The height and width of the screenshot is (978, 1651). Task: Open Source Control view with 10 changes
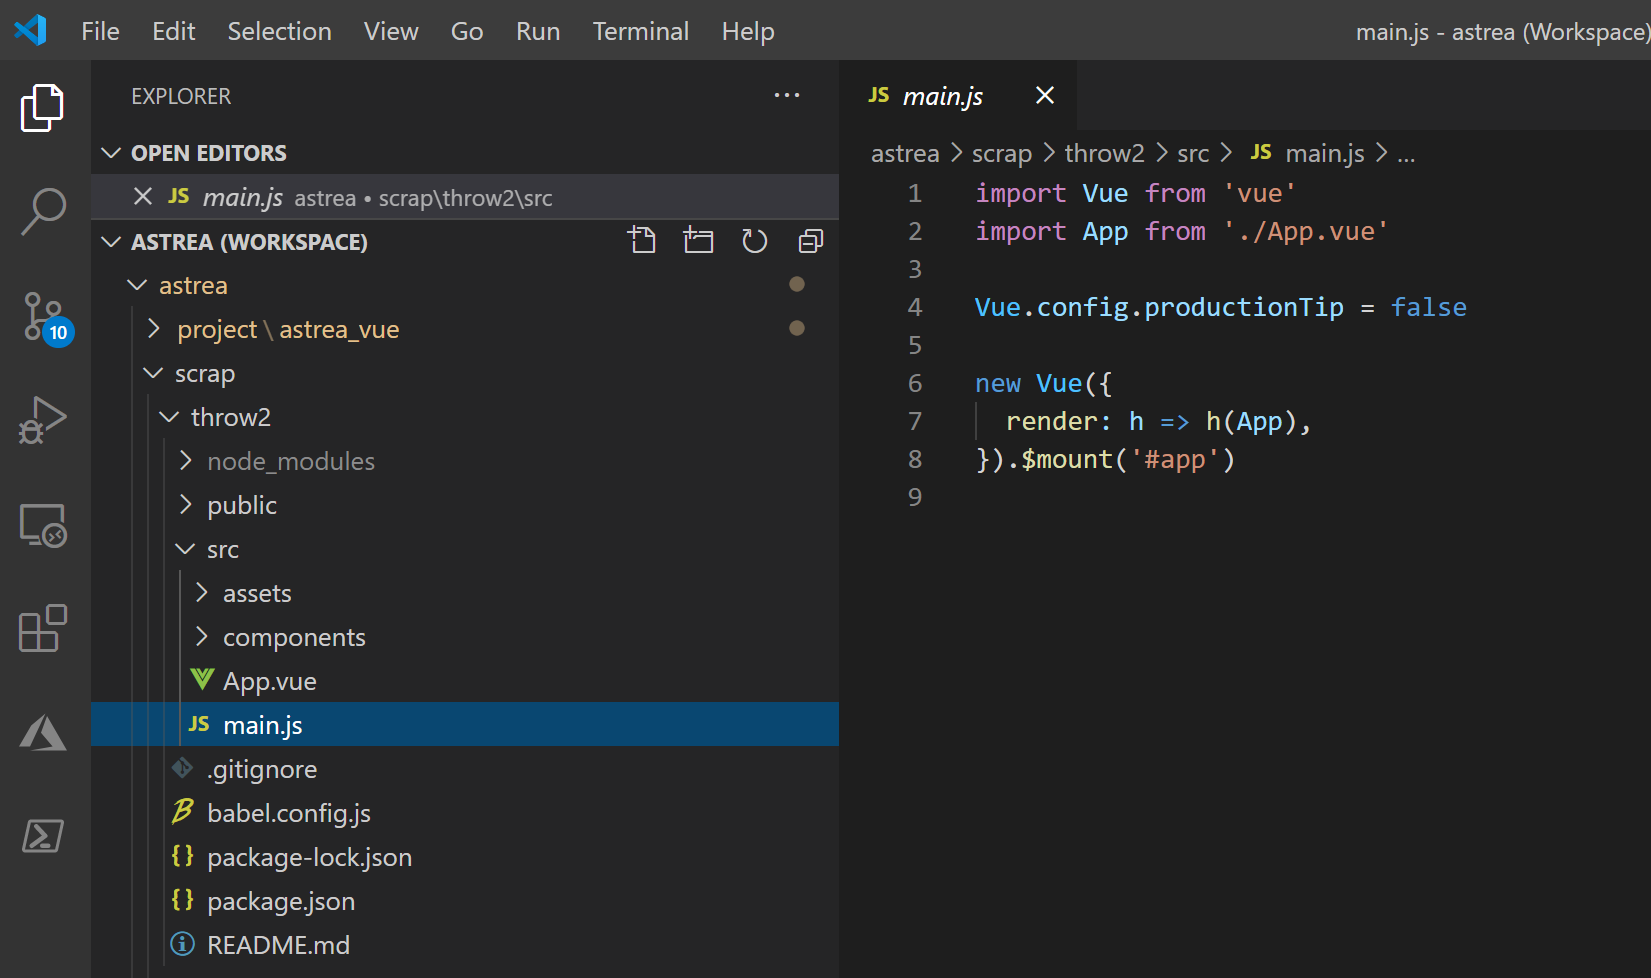43,317
